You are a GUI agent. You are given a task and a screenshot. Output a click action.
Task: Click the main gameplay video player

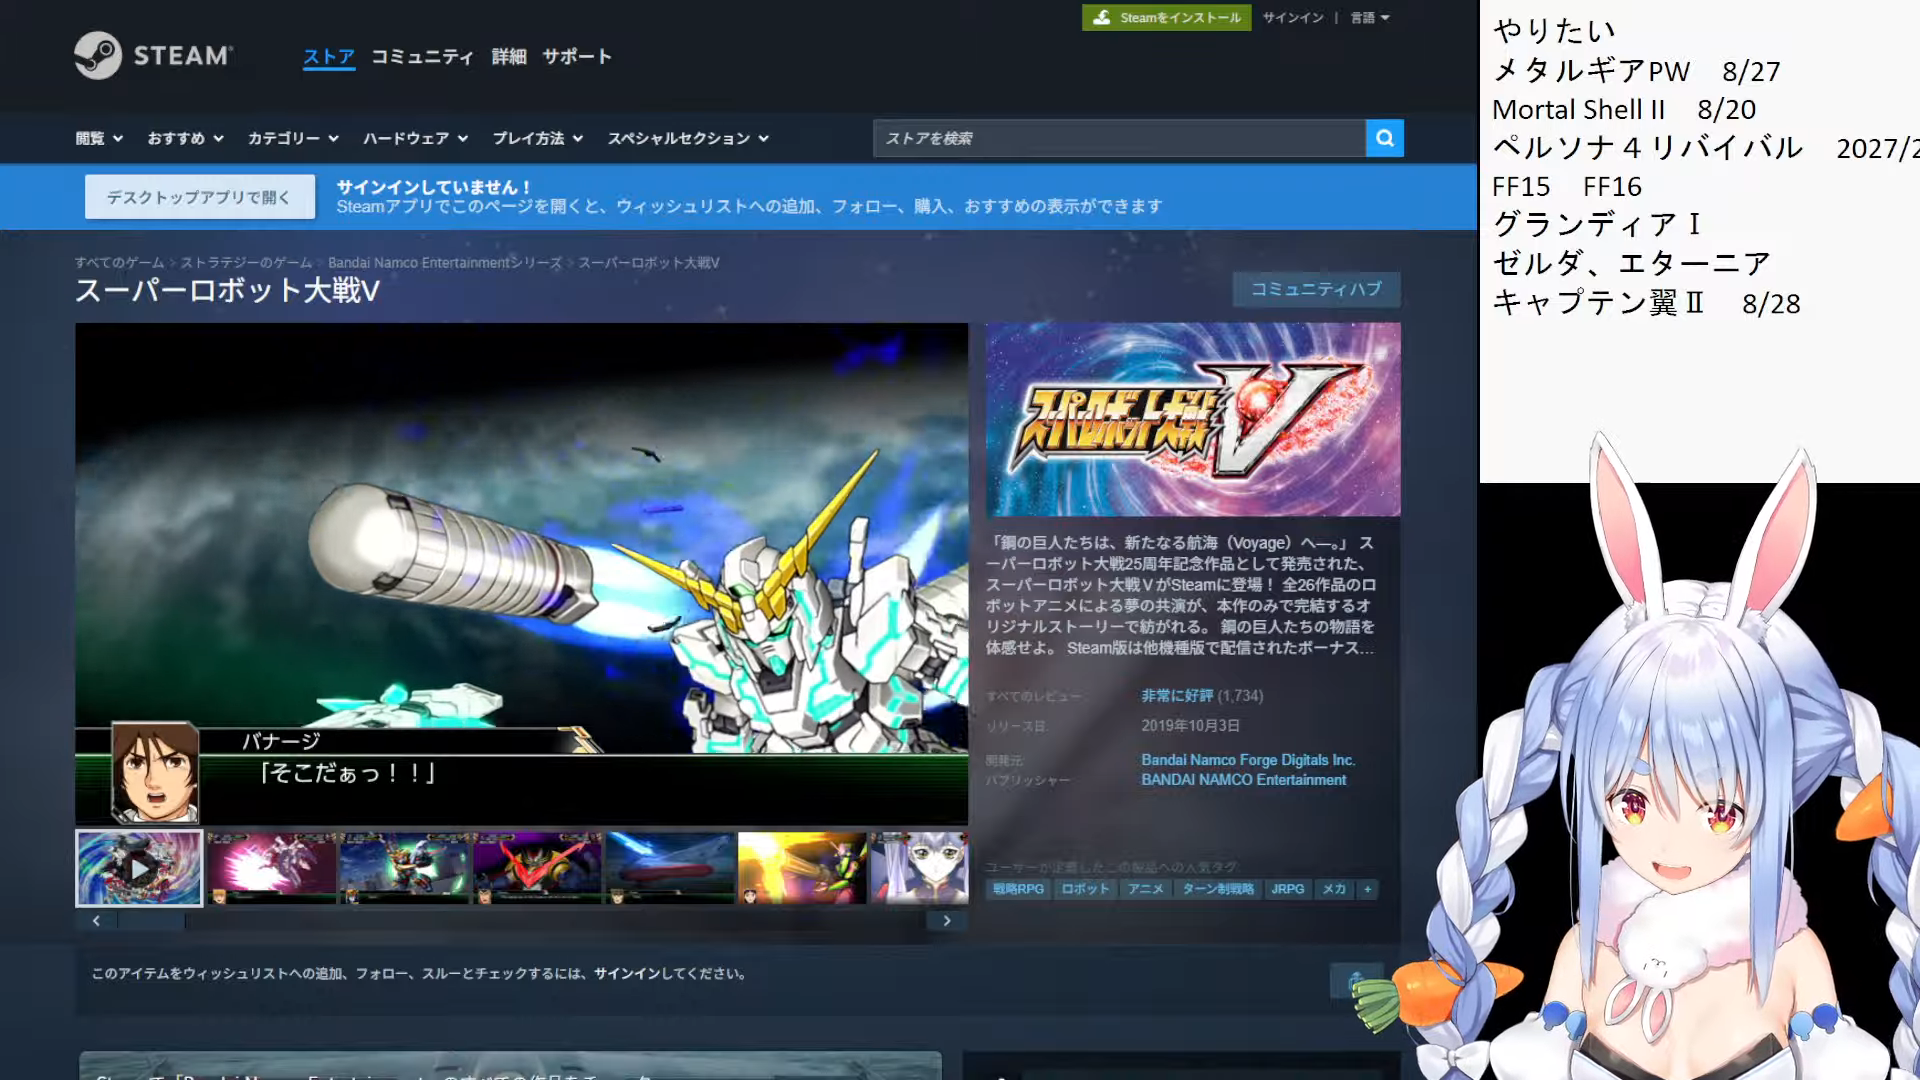pos(521,573)
